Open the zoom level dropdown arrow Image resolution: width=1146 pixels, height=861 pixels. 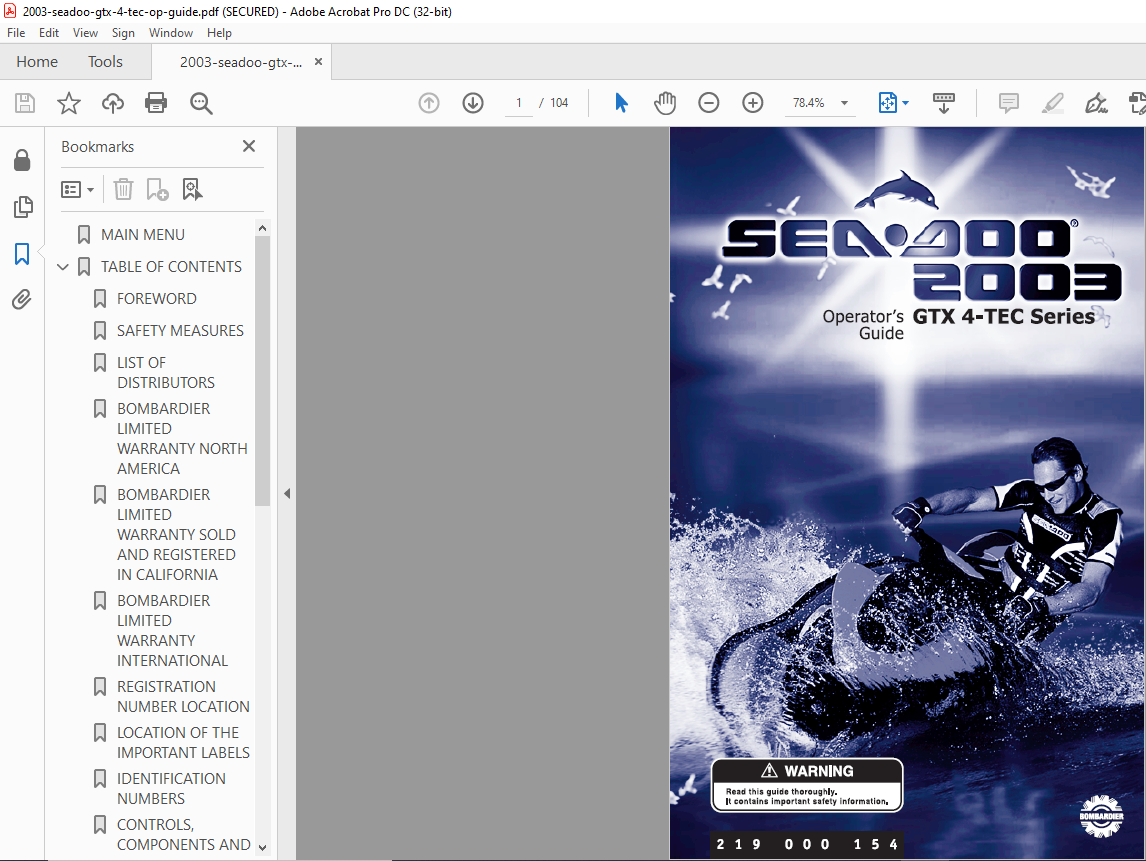[844, 103]
